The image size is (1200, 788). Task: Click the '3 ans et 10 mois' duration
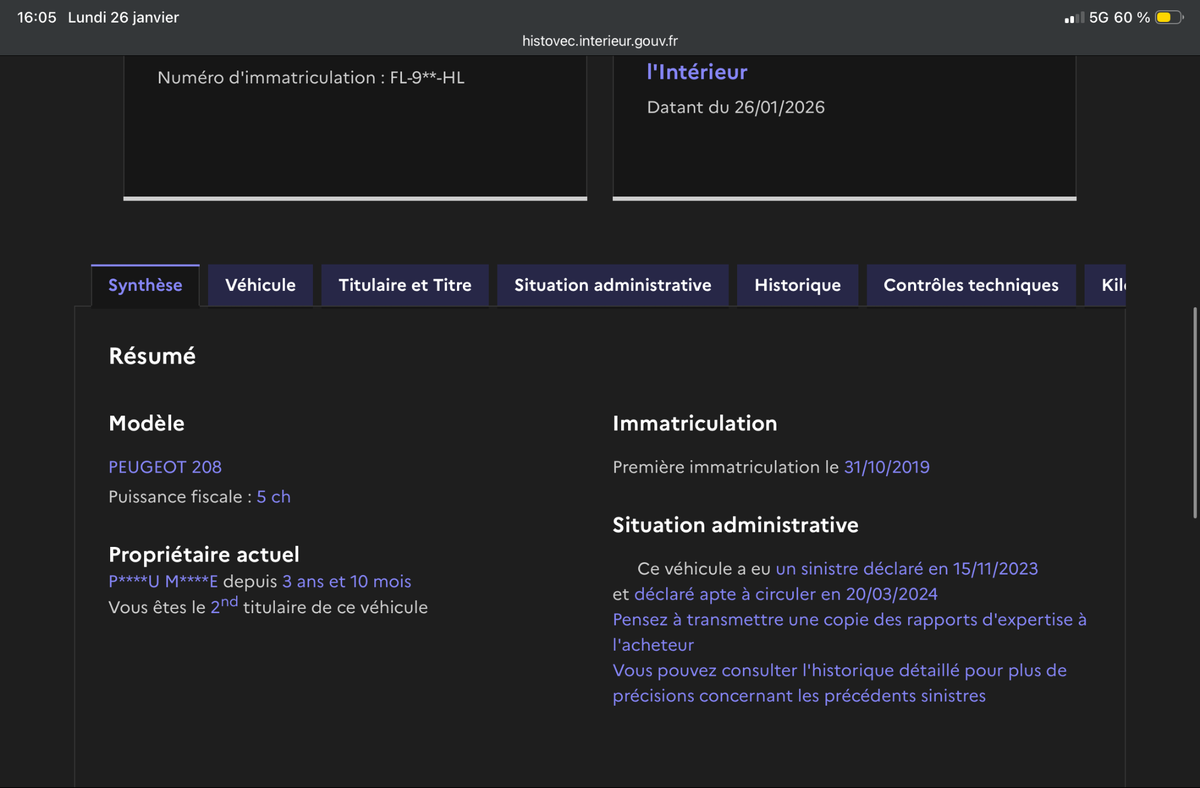(346, 582)
